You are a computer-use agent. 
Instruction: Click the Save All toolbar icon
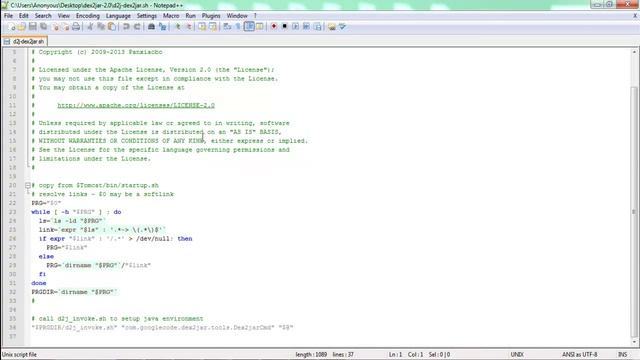(43, 27)
